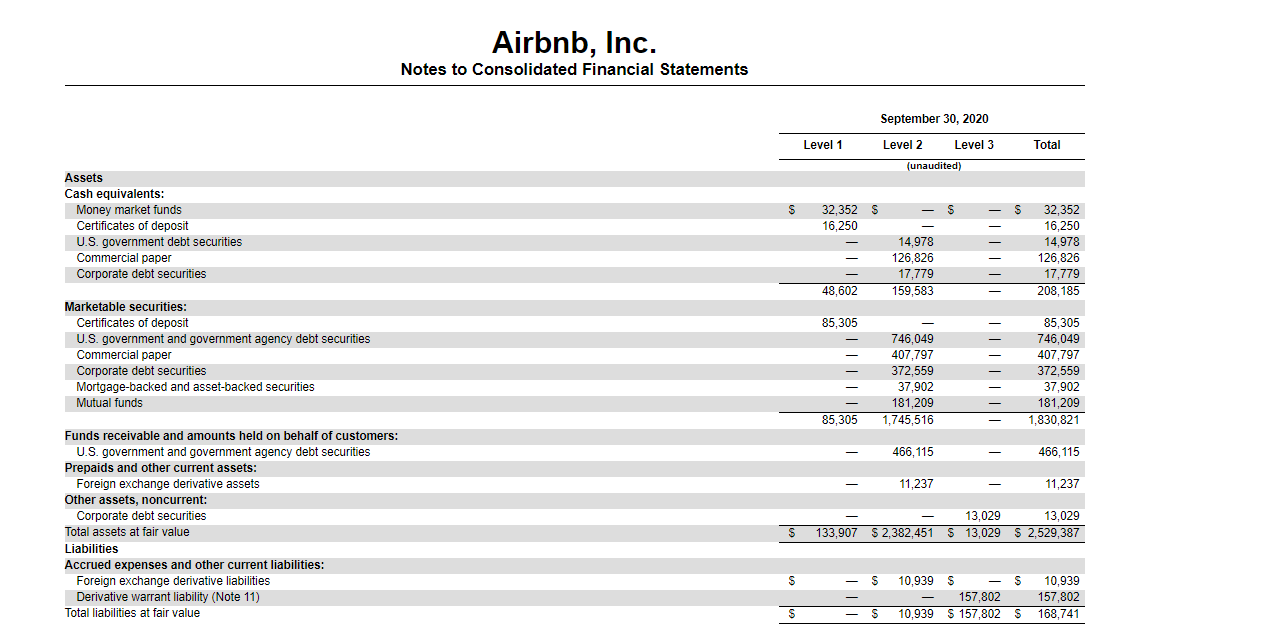This screenshot has height=630, width=1282.
Task: Select 'Foreign exchange derivative assets' row label
Action: tap(168, 484)
